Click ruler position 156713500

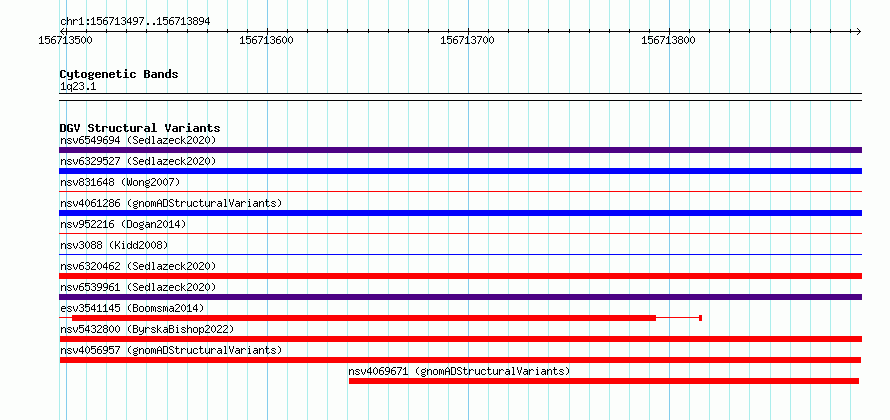tap(67, 40)
